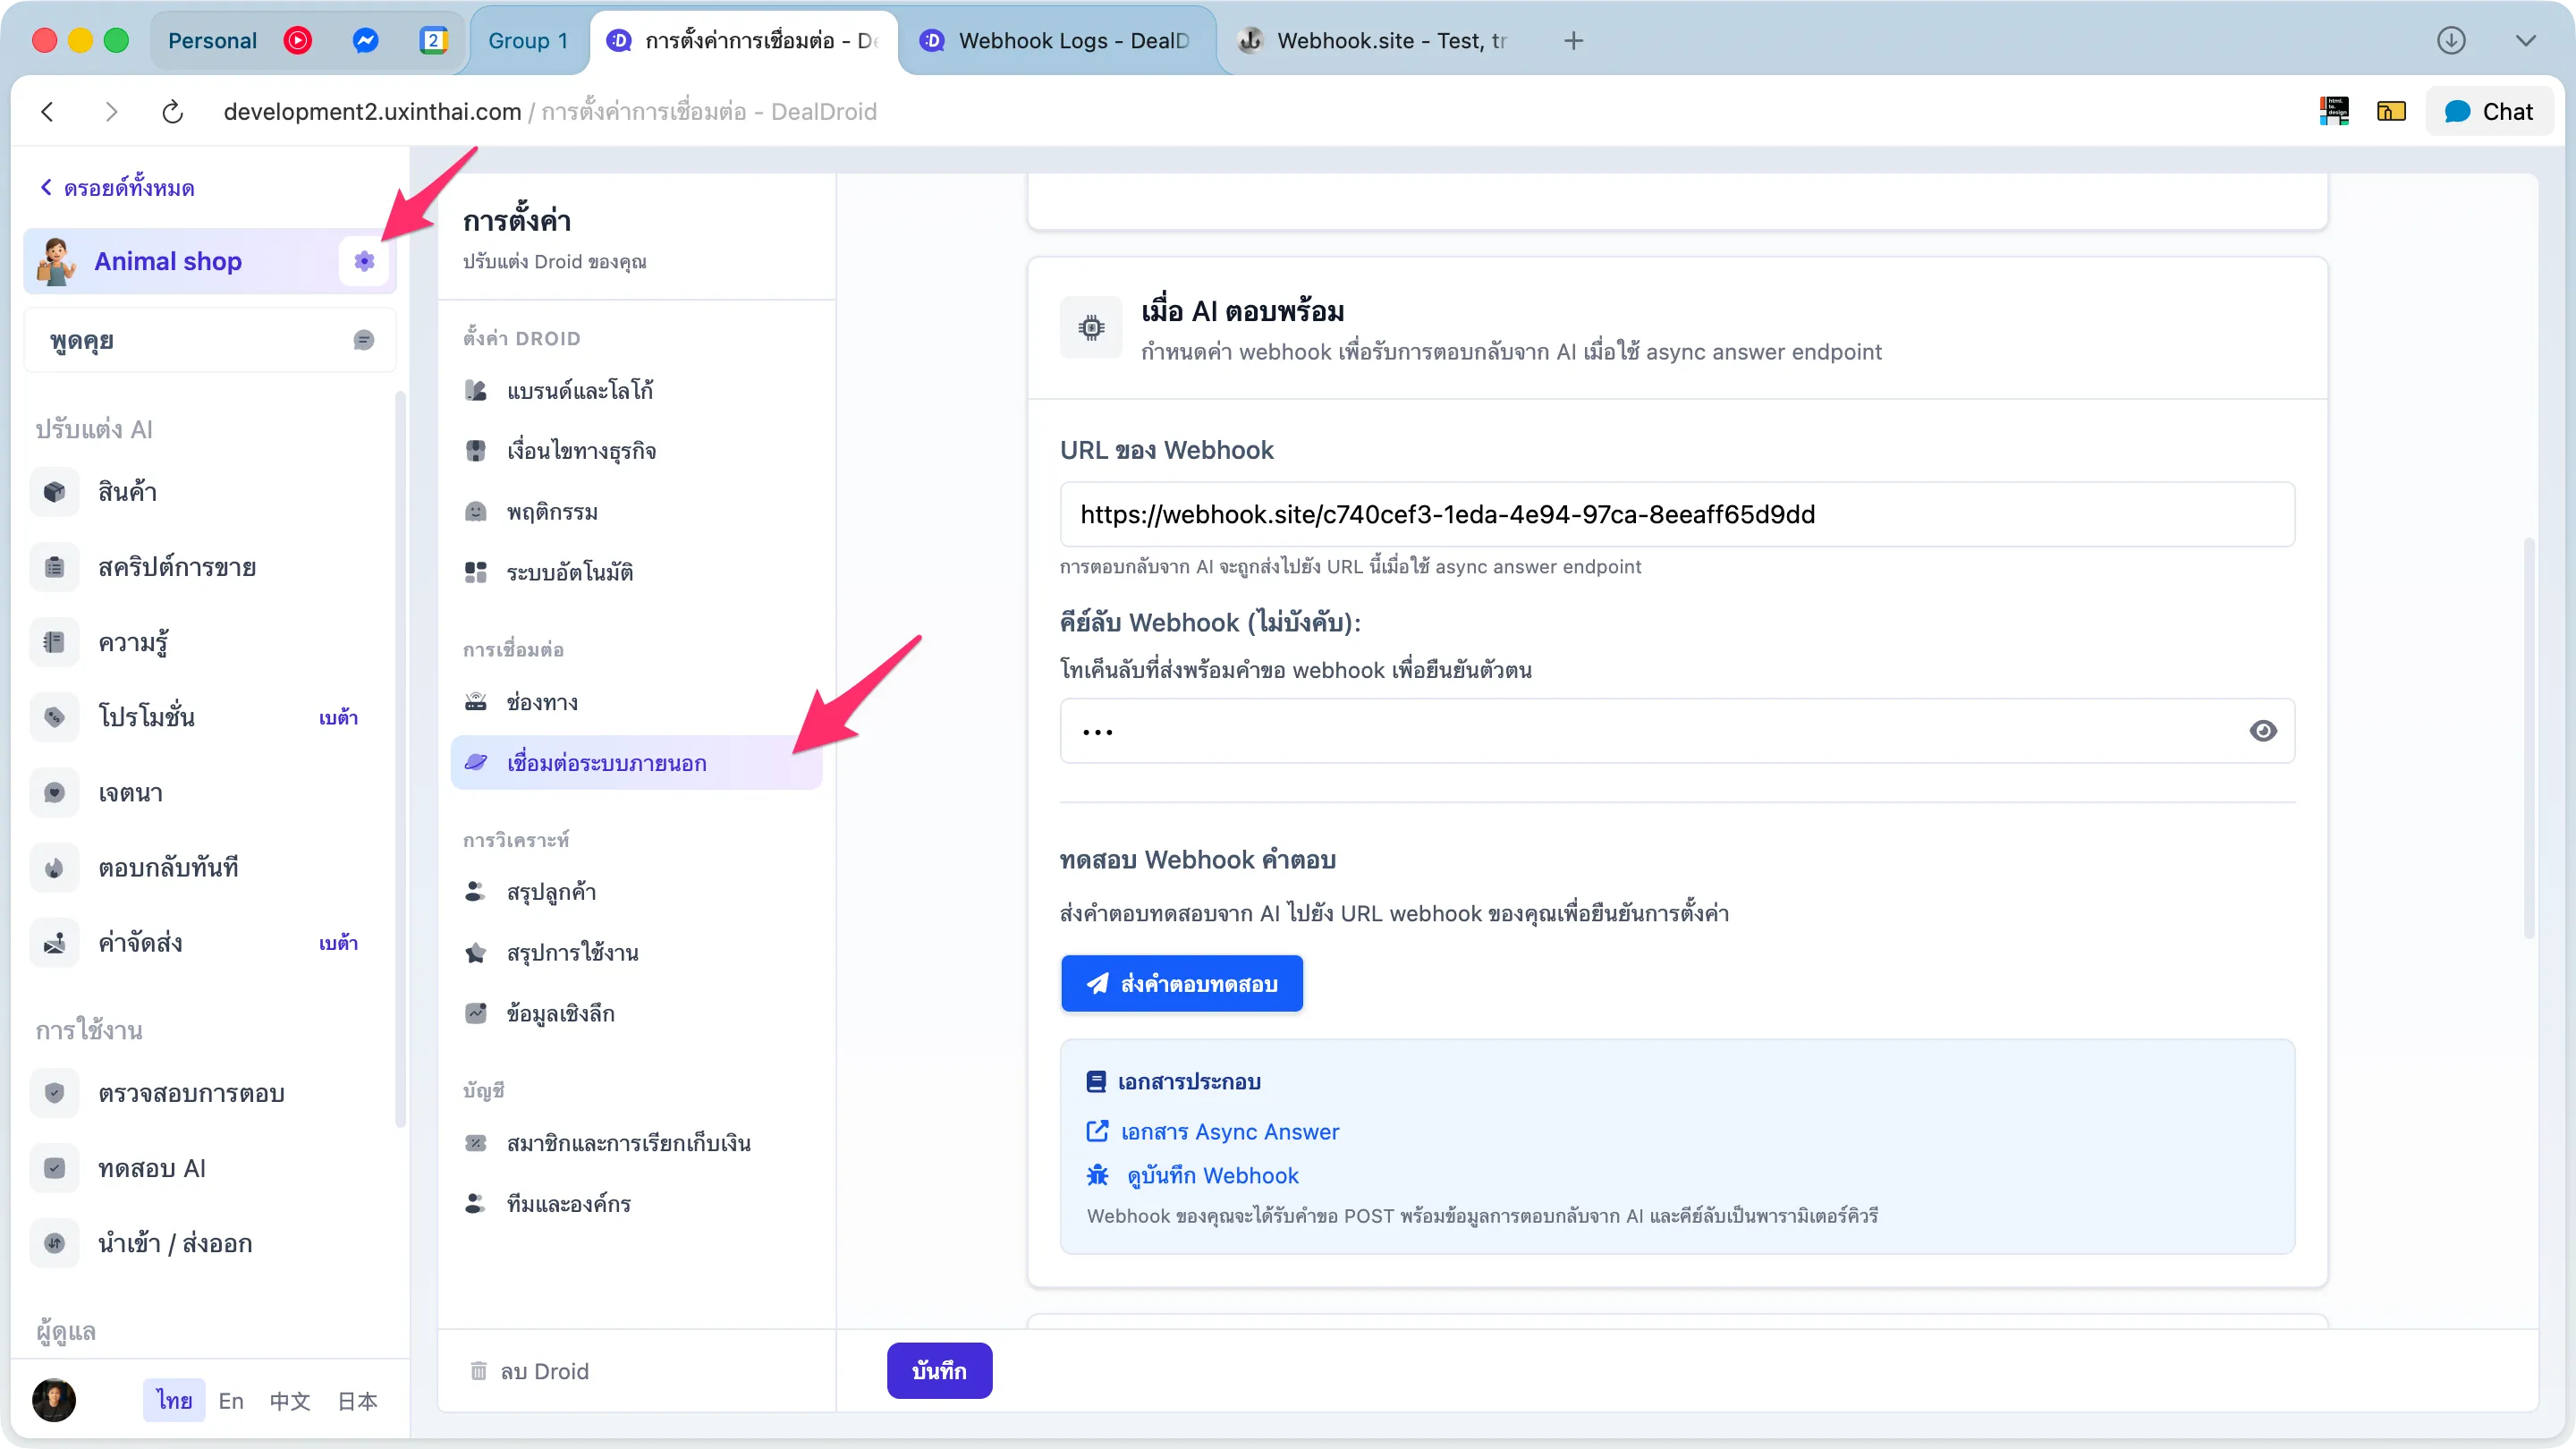Open the Chat panel from the toolbar
The width and height of the screenshot is (2576, 1449).
point(2489,111)
